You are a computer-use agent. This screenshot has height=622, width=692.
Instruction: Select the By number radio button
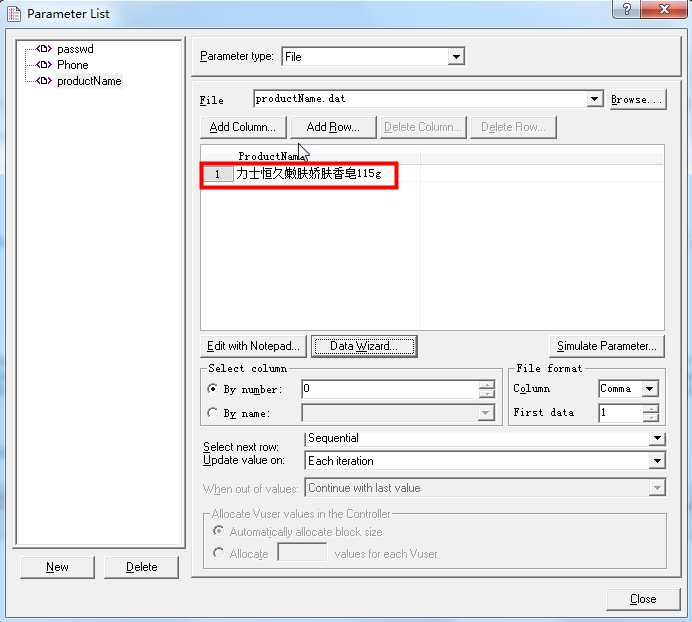(212, 388)
